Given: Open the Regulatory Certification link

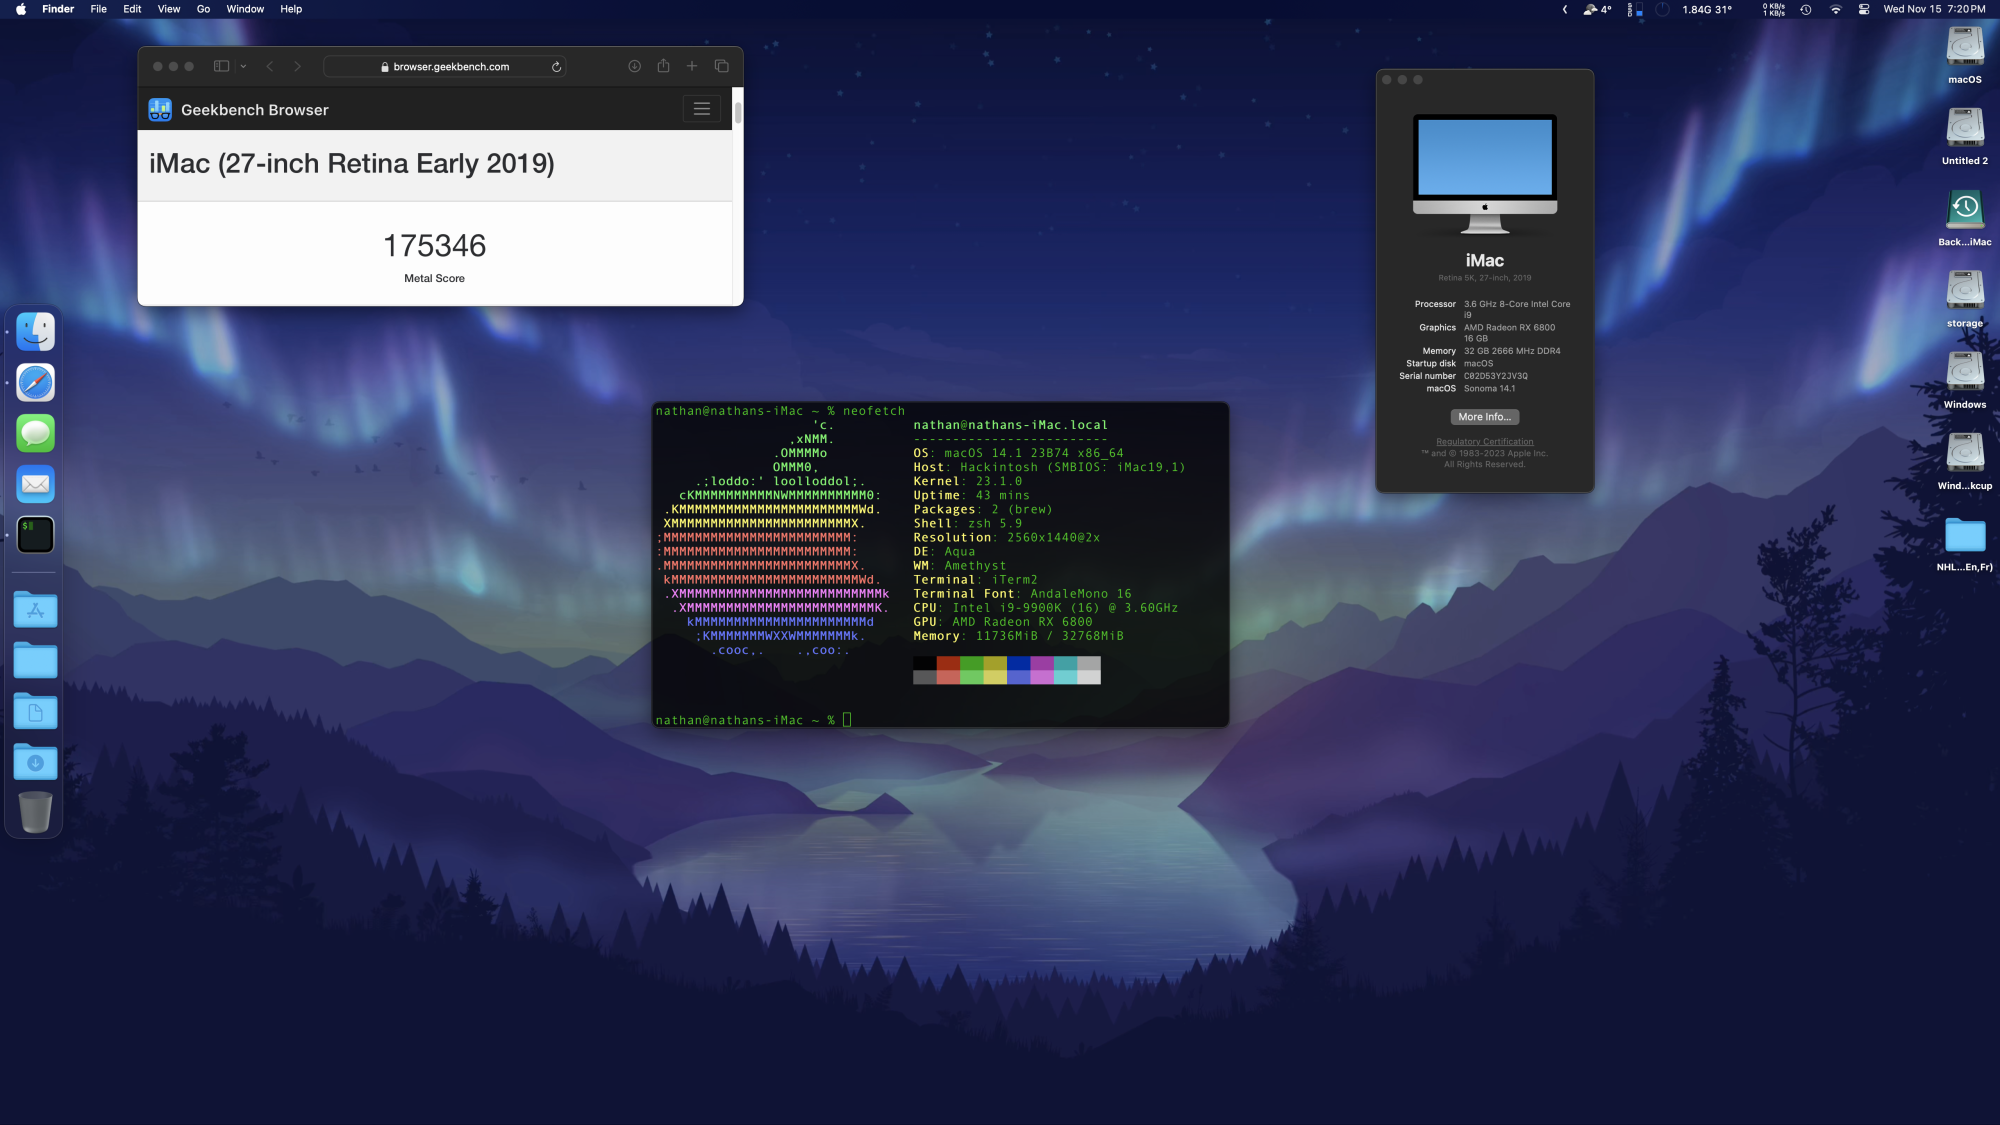Looking at the screenshot, I should pyautogui.click(x=1484, y=441).
